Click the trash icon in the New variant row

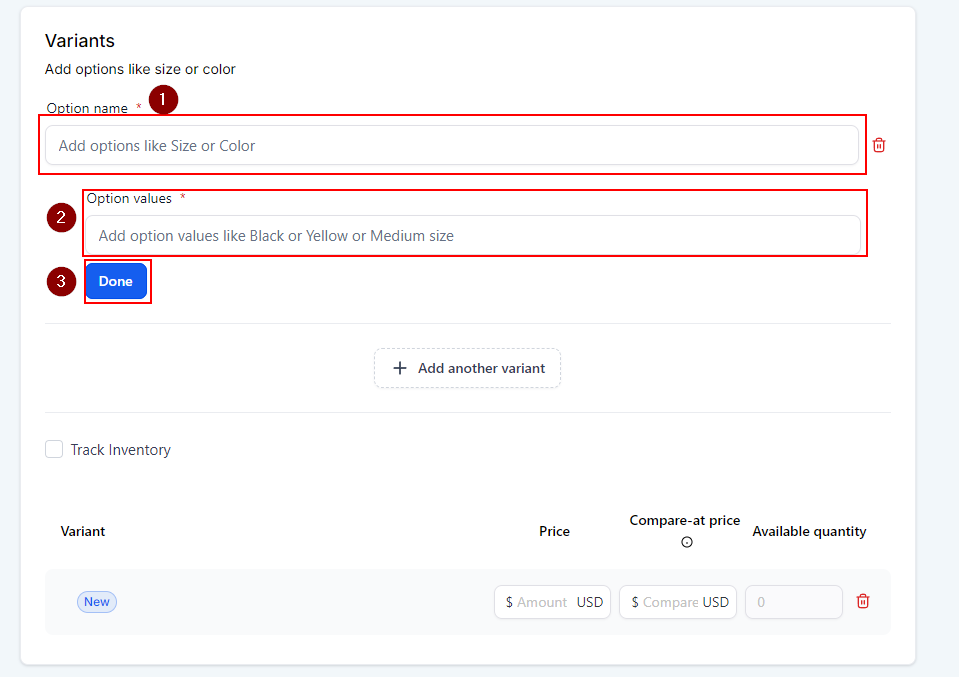click(x=863, y=601)
